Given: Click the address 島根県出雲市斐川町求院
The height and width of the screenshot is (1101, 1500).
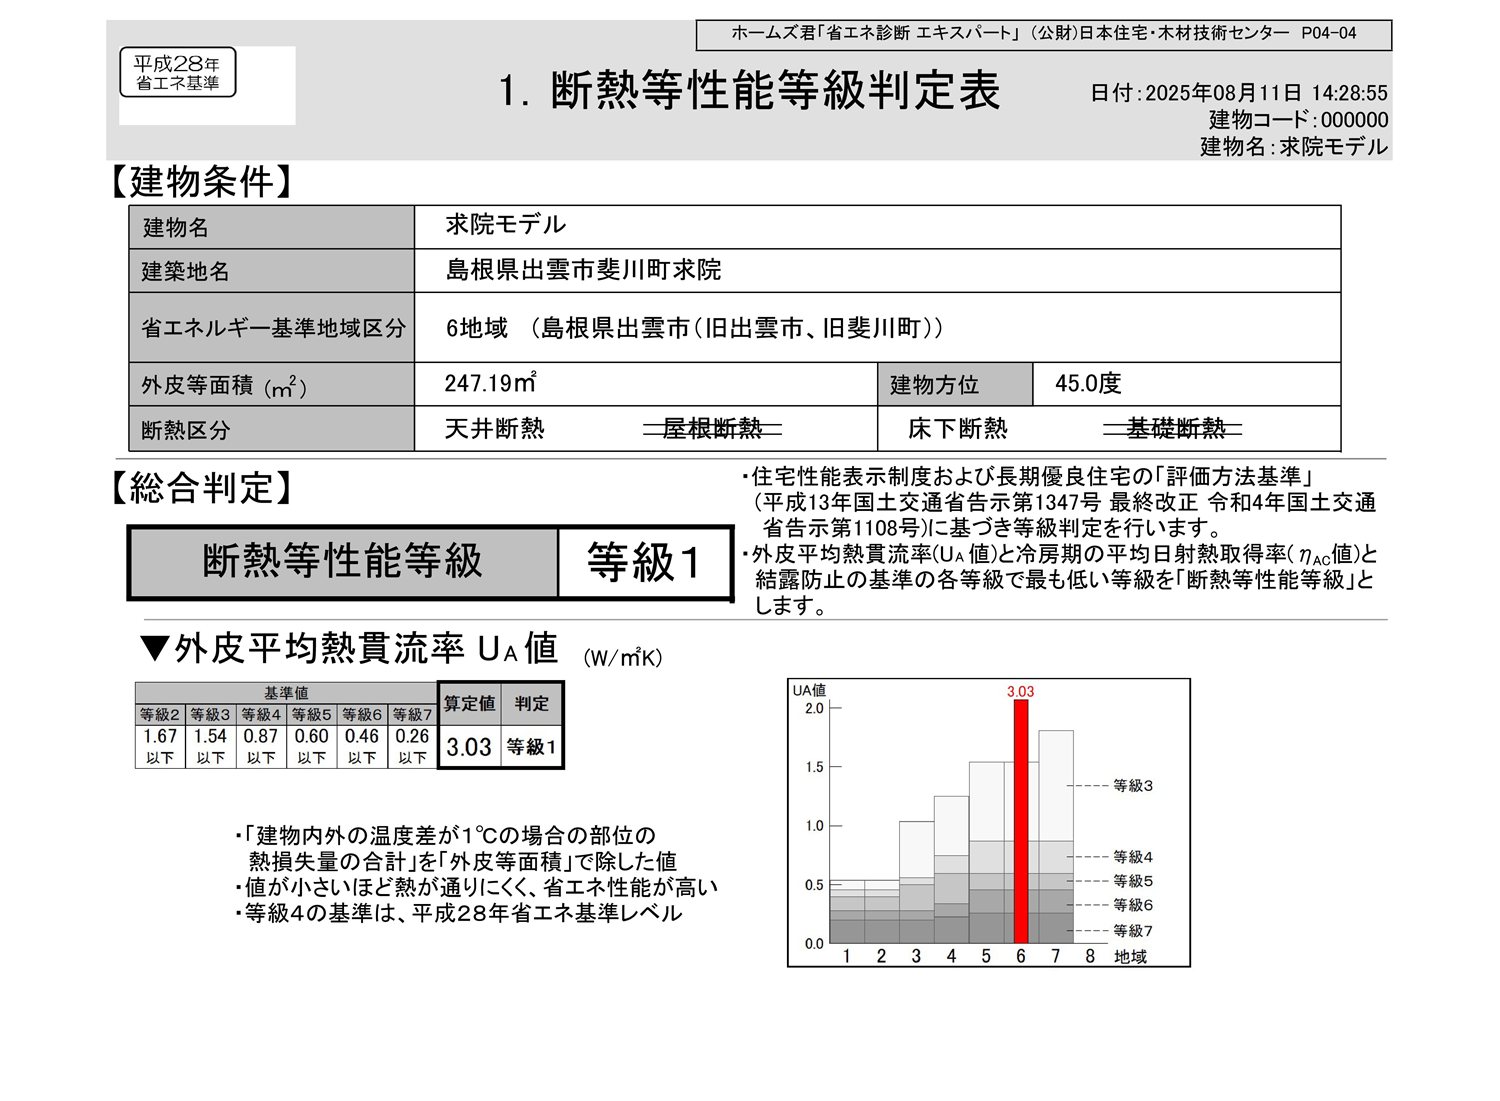Looking at the screenshot, I should [x=584, y=270].
